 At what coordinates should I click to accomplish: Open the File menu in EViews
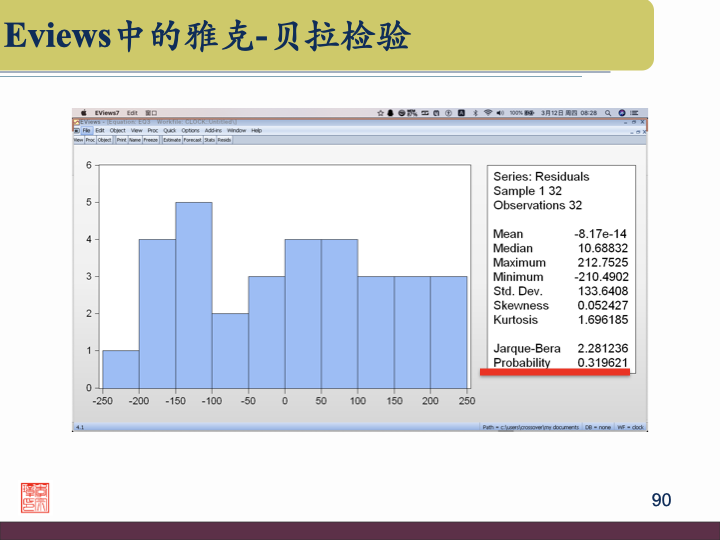(87, 131)
